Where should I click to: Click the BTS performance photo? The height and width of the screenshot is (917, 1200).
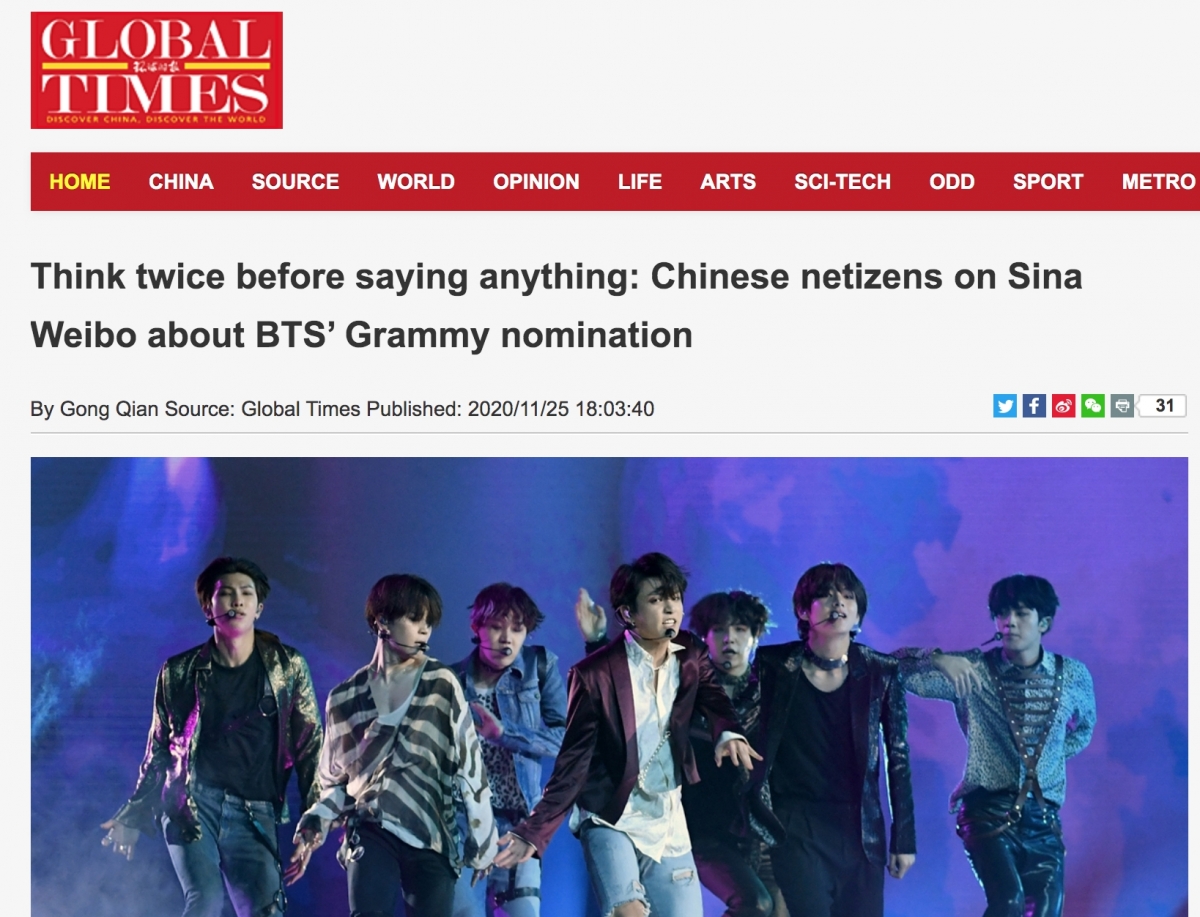(x=609, y=687)
